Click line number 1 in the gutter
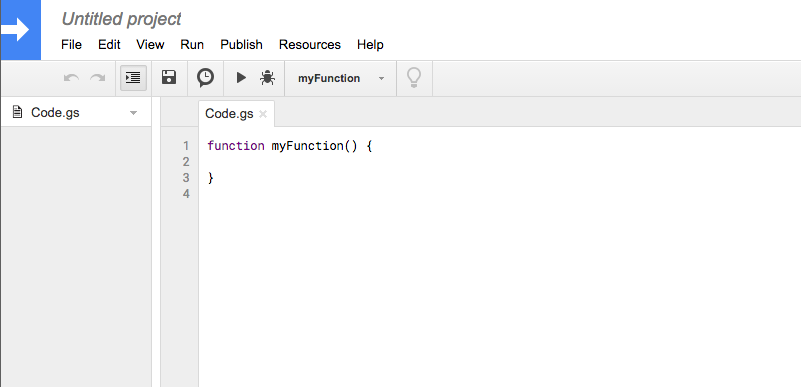 point(186,146)
